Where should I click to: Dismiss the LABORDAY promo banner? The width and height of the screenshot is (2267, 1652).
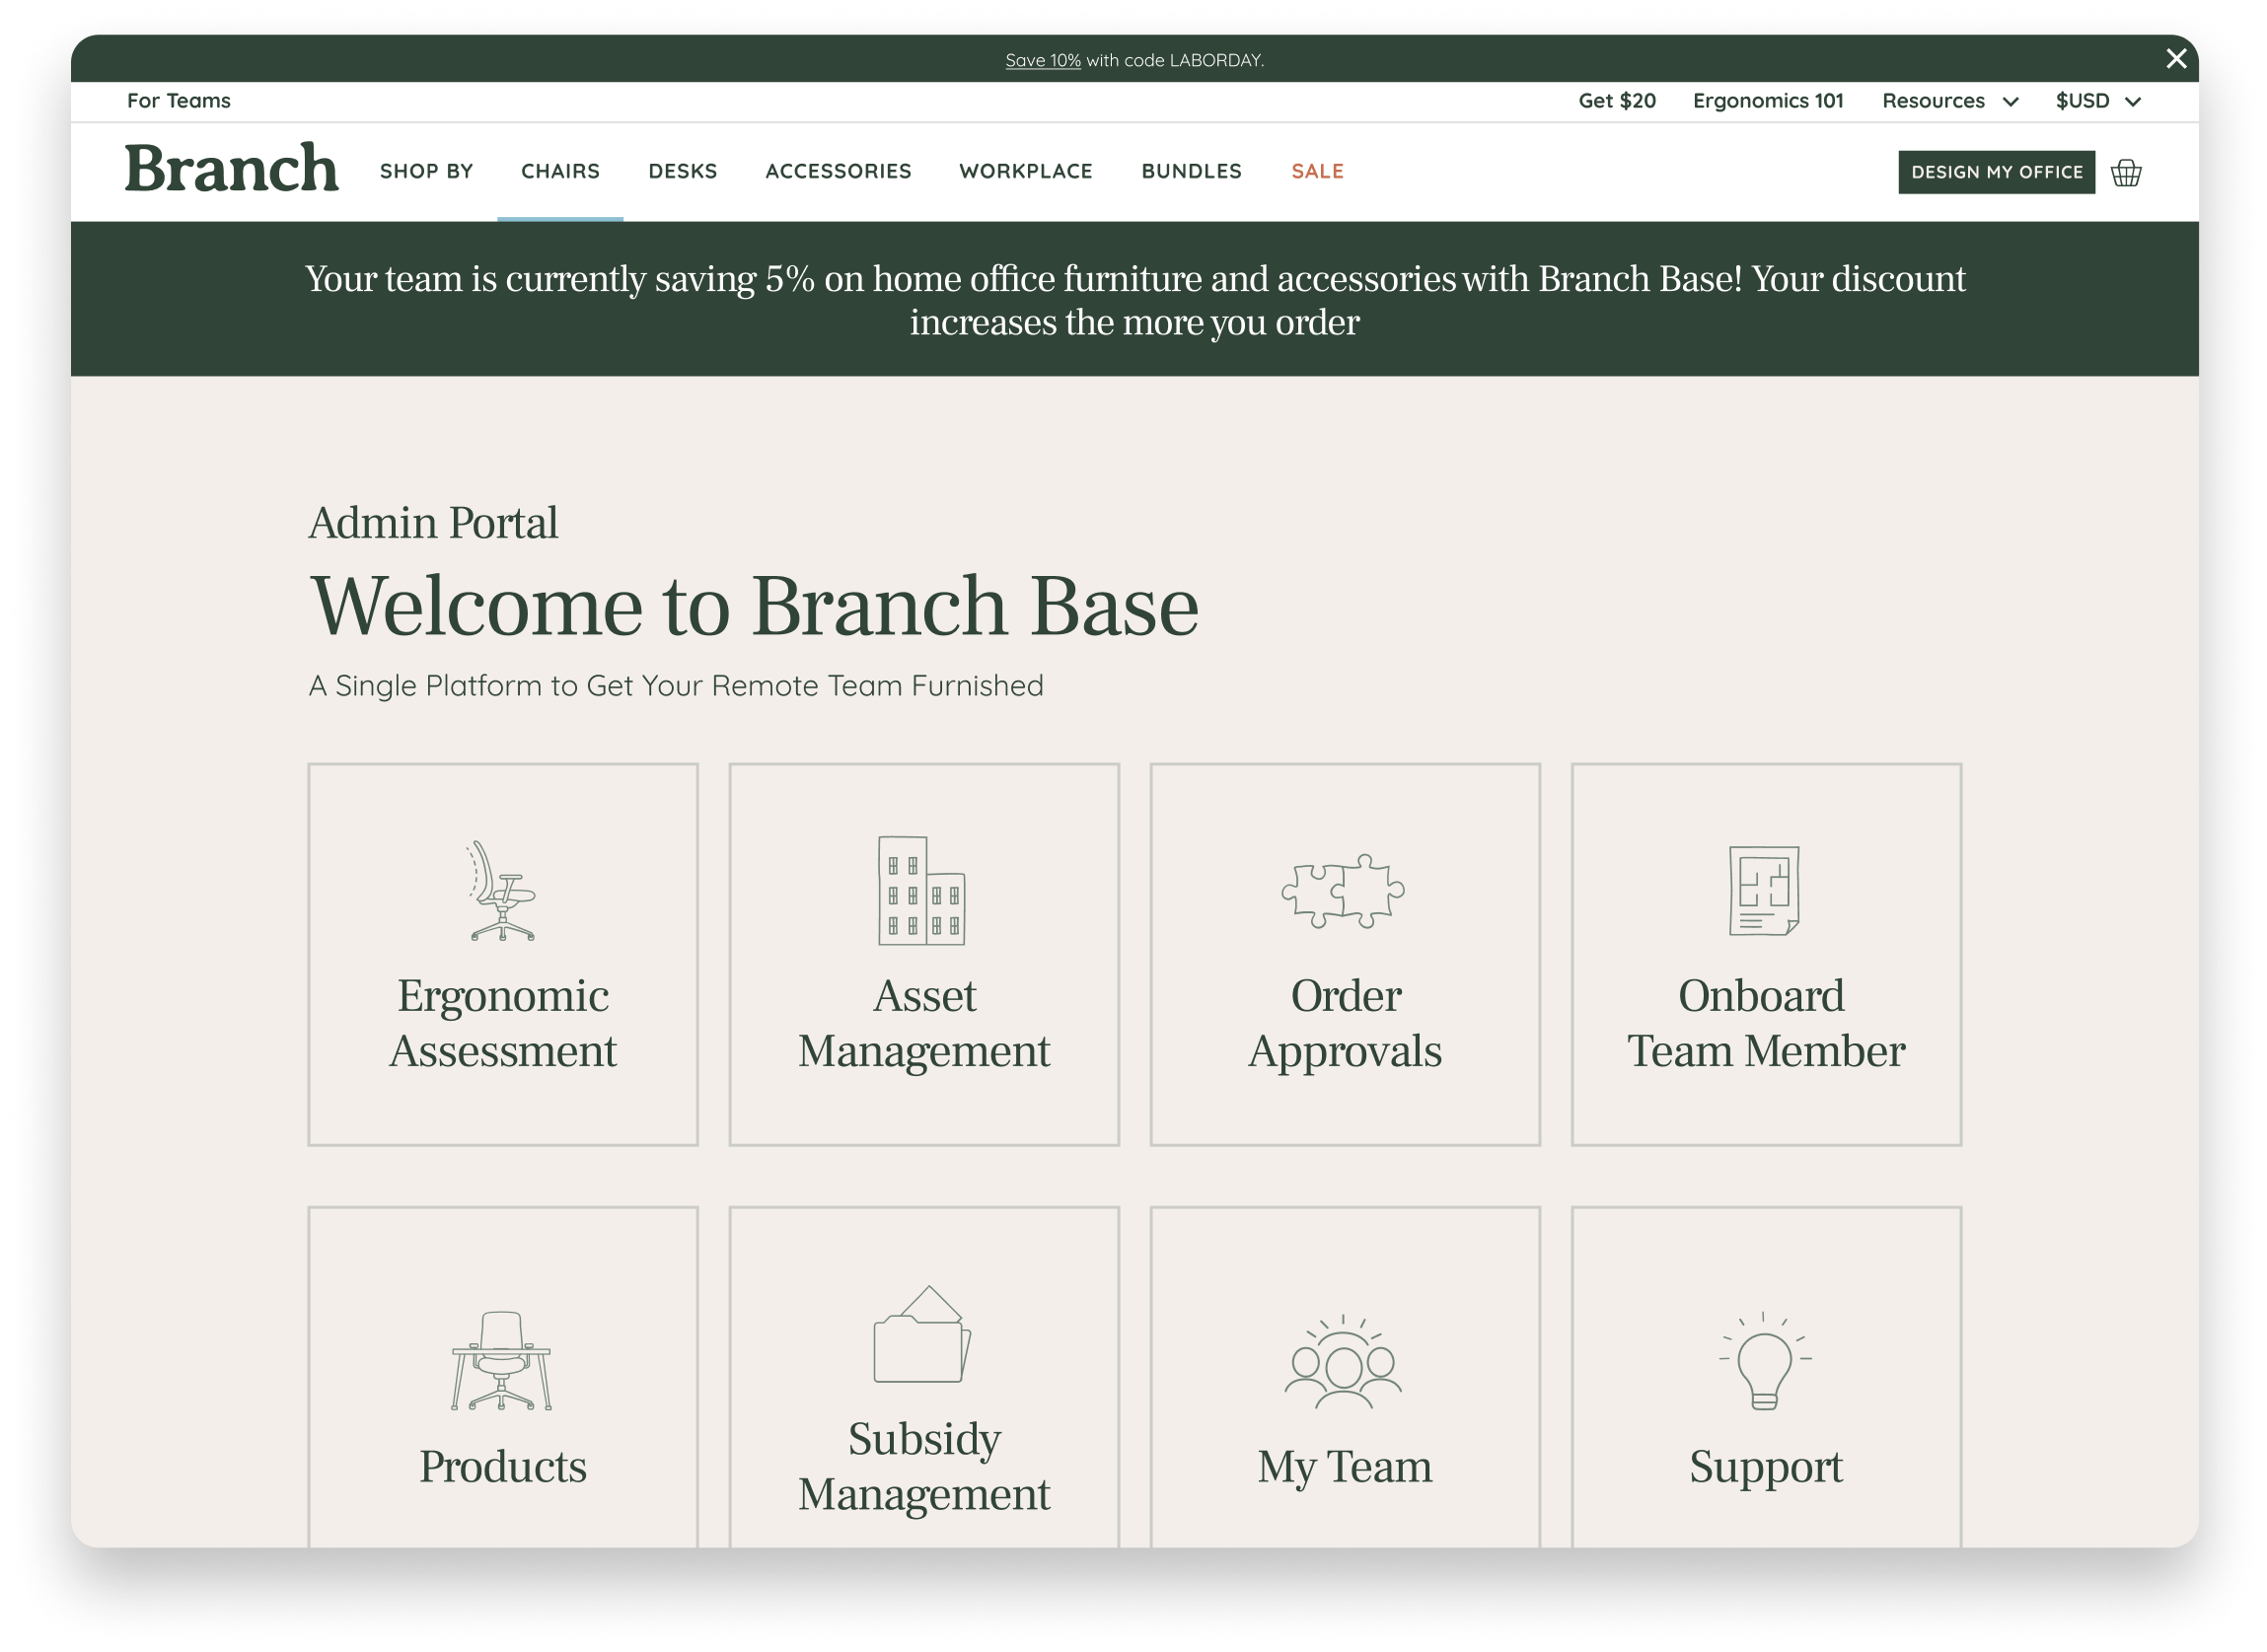click(x=2176, y=59)
